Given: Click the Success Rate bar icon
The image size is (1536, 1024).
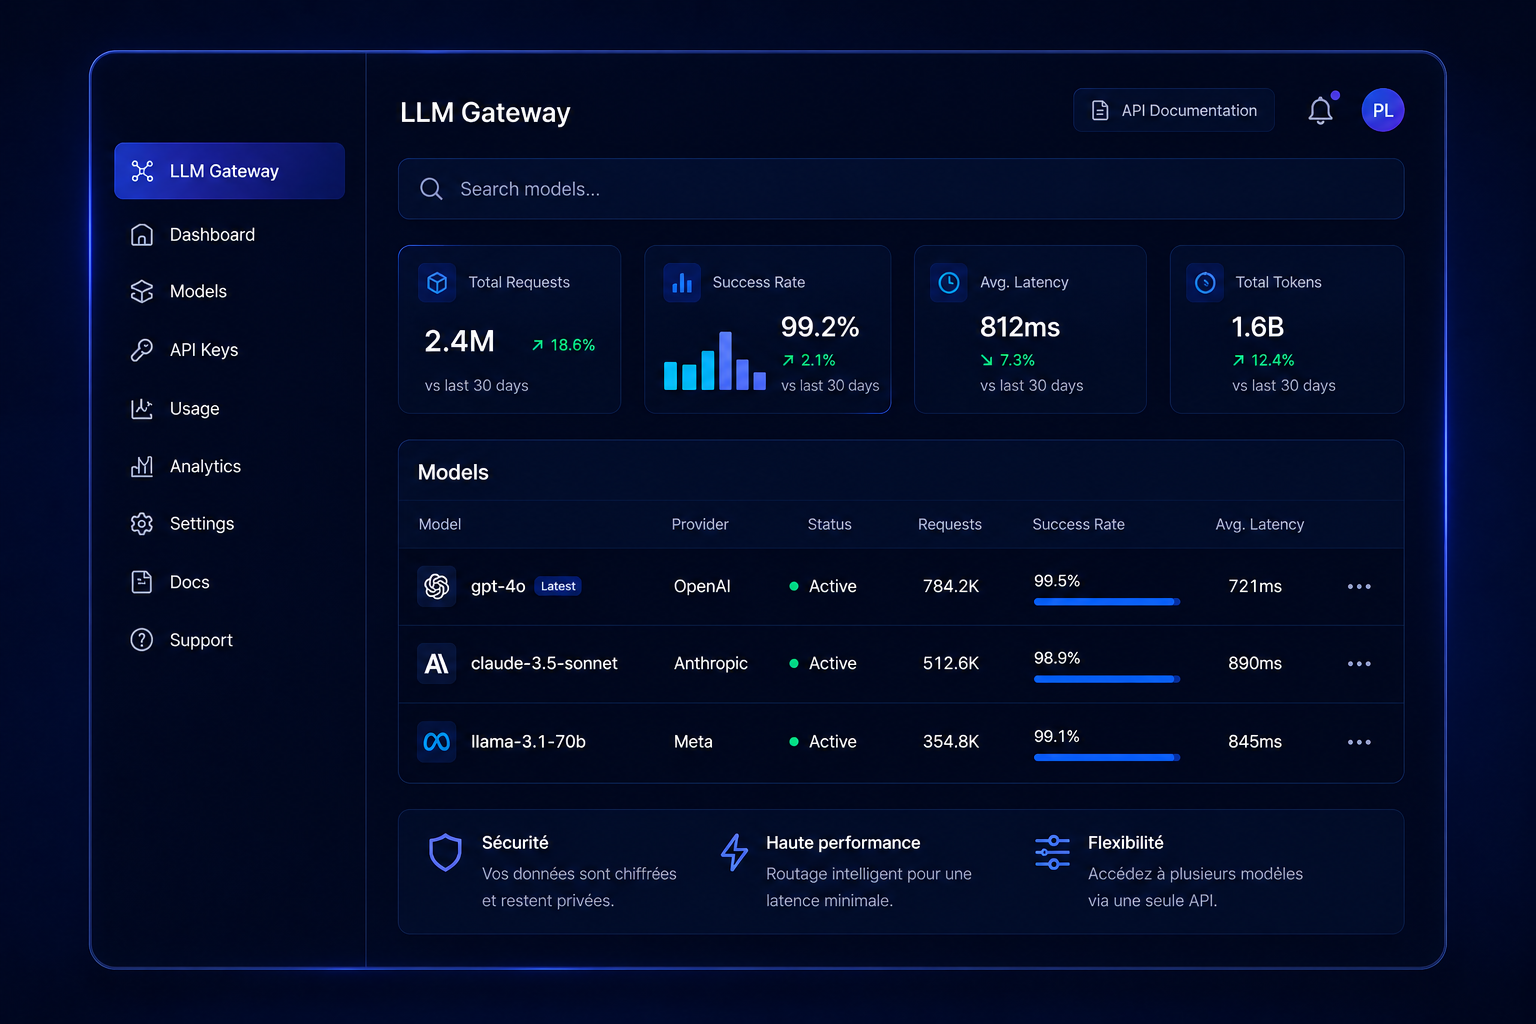Looking at the screenshot, I should pos(682,283).
